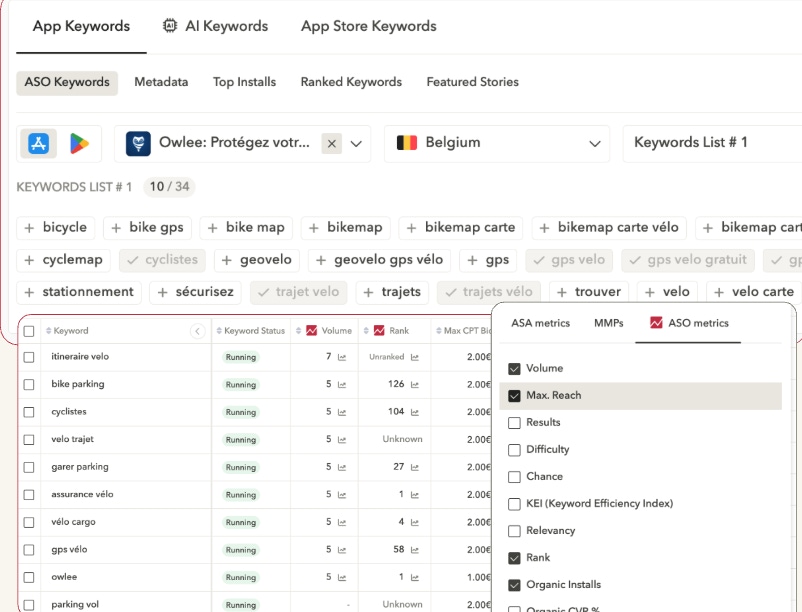Select the Apple App Store platform icon
Viewport: 802px width, 612px height.
(38, 143)
